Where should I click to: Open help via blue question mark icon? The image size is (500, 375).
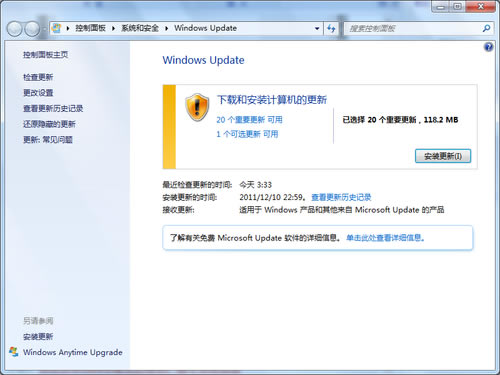click(x=488, y=47)
